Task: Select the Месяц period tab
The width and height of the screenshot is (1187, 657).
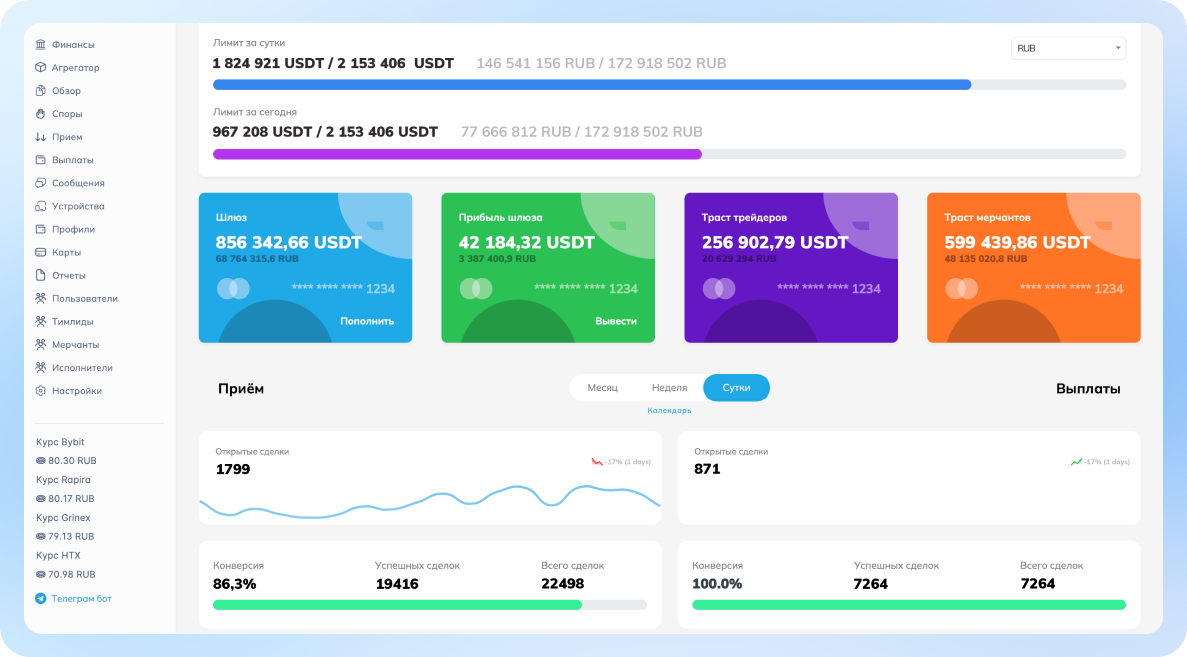Action: tap(603, 388)
